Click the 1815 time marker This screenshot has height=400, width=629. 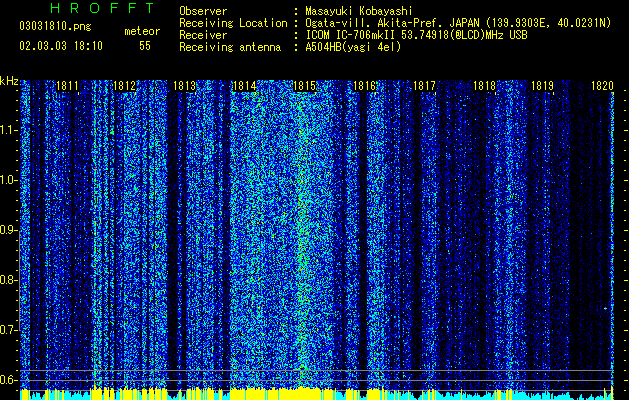pyautogui.click(x=304, y=86)
